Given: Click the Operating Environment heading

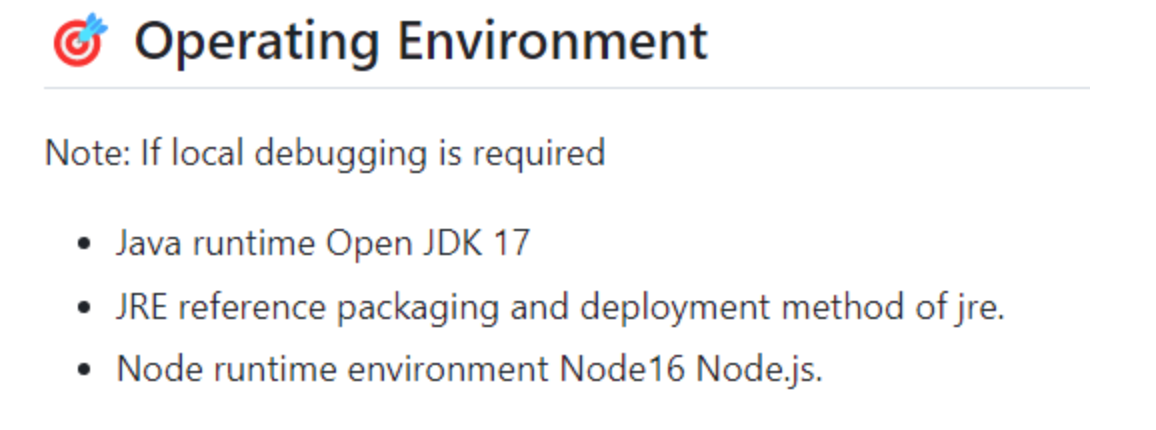Looking at the screenshot, I should click(x=421, y=41).
